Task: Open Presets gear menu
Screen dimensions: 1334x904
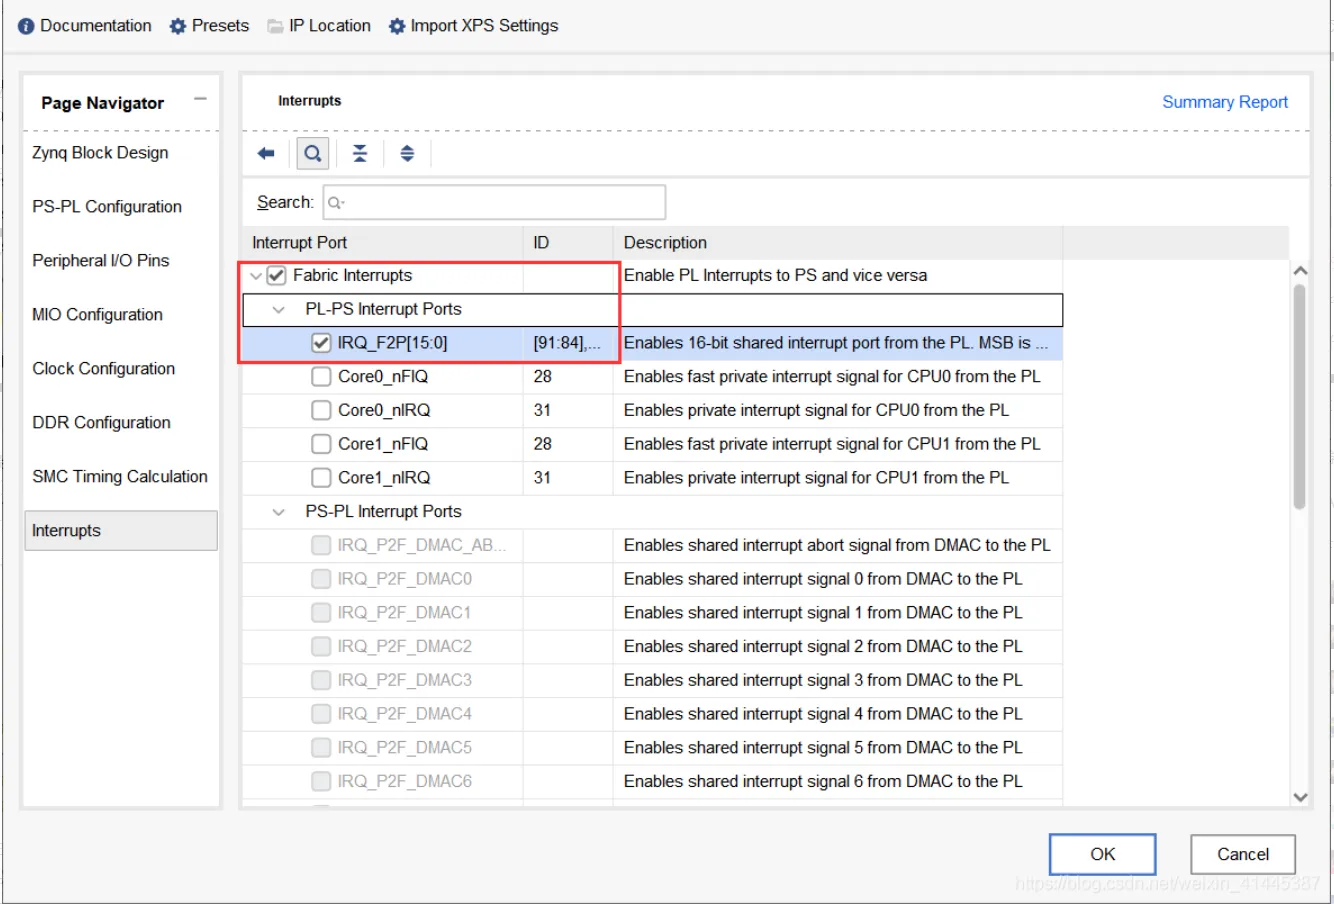Action: click(x=178, y=26)
